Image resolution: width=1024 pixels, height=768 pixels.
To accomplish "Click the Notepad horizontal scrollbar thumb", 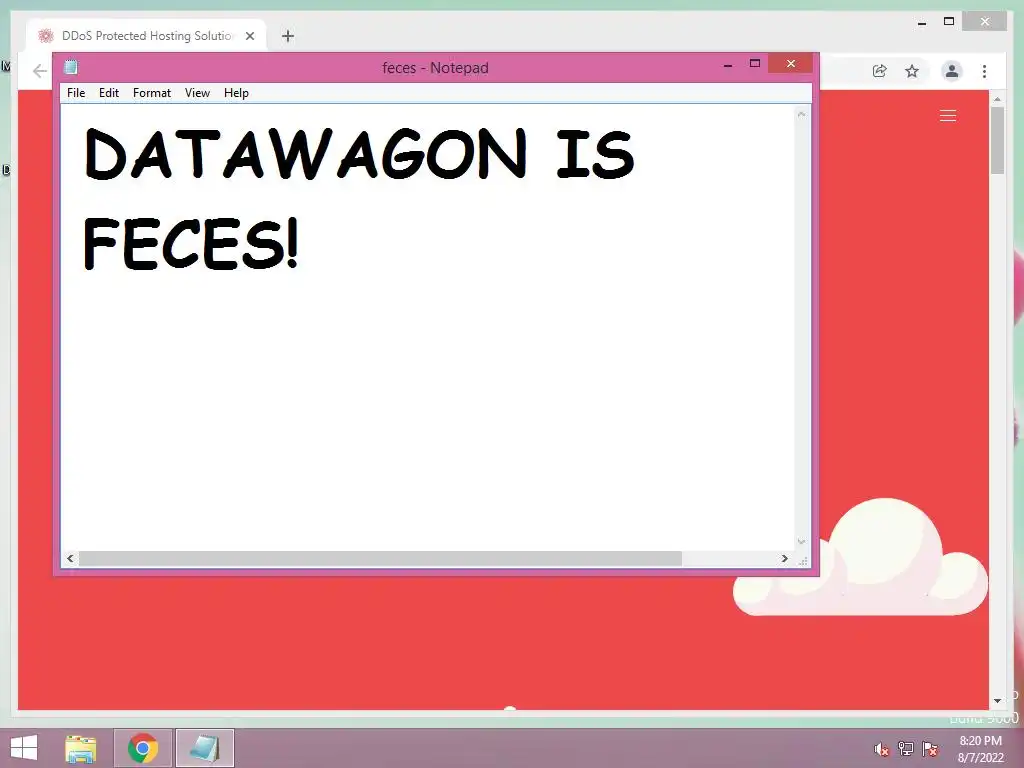I will [380, 558].
